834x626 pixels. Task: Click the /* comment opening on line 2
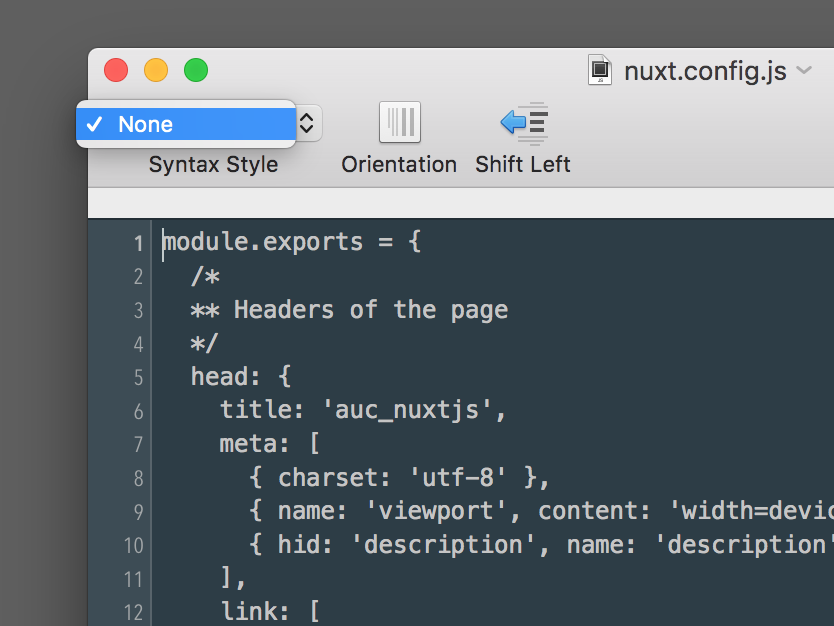205,277
